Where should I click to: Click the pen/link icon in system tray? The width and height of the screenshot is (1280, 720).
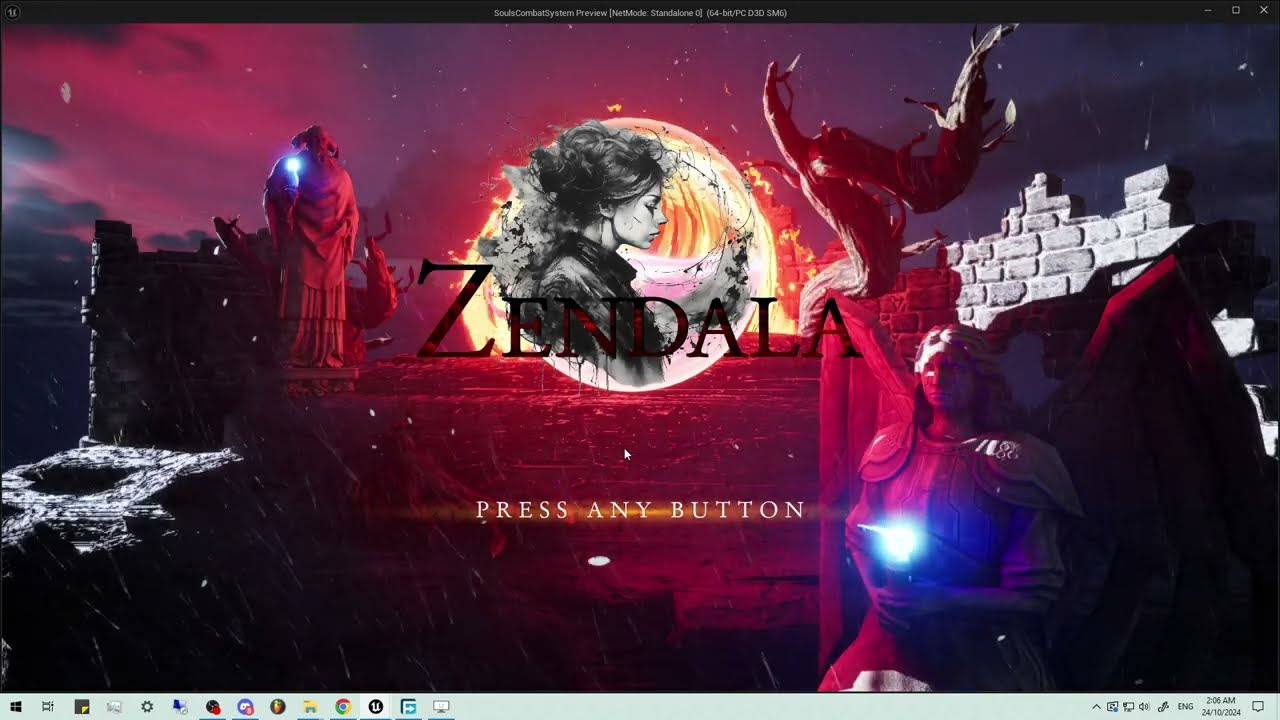pos(1163,707)
